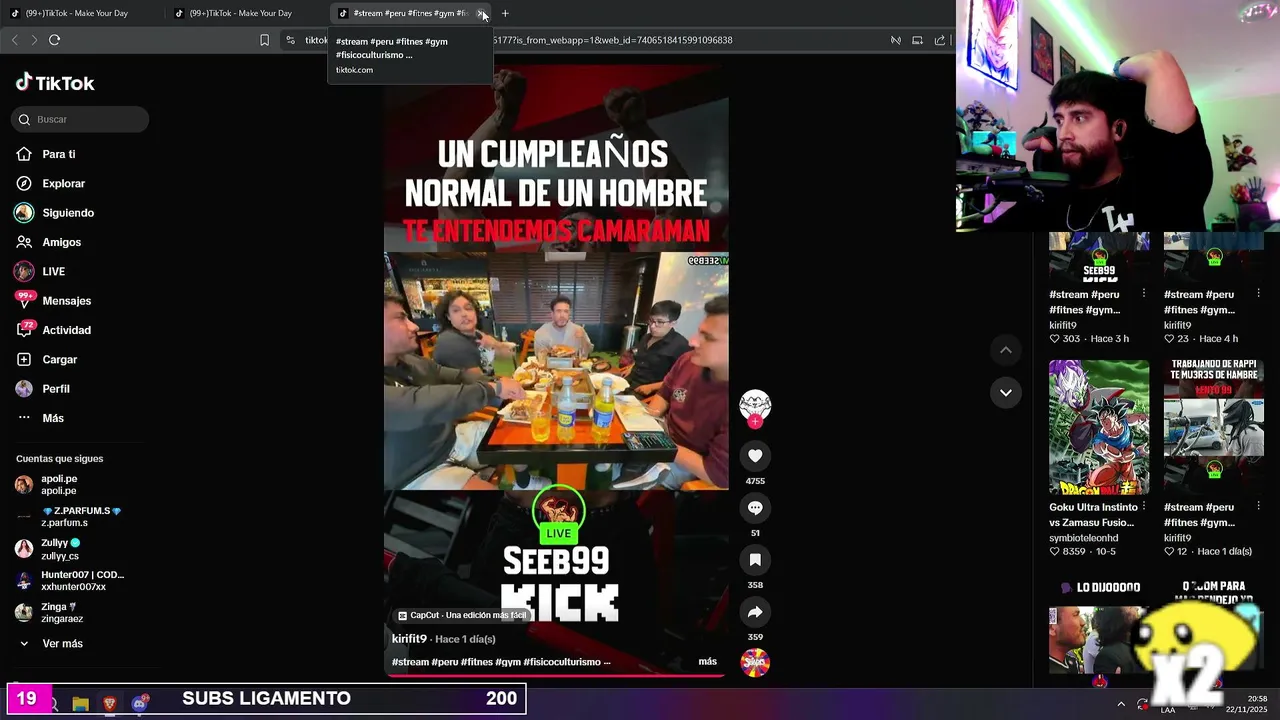
Task: Open options for the 23 likes video
Action: point(1258,293)
